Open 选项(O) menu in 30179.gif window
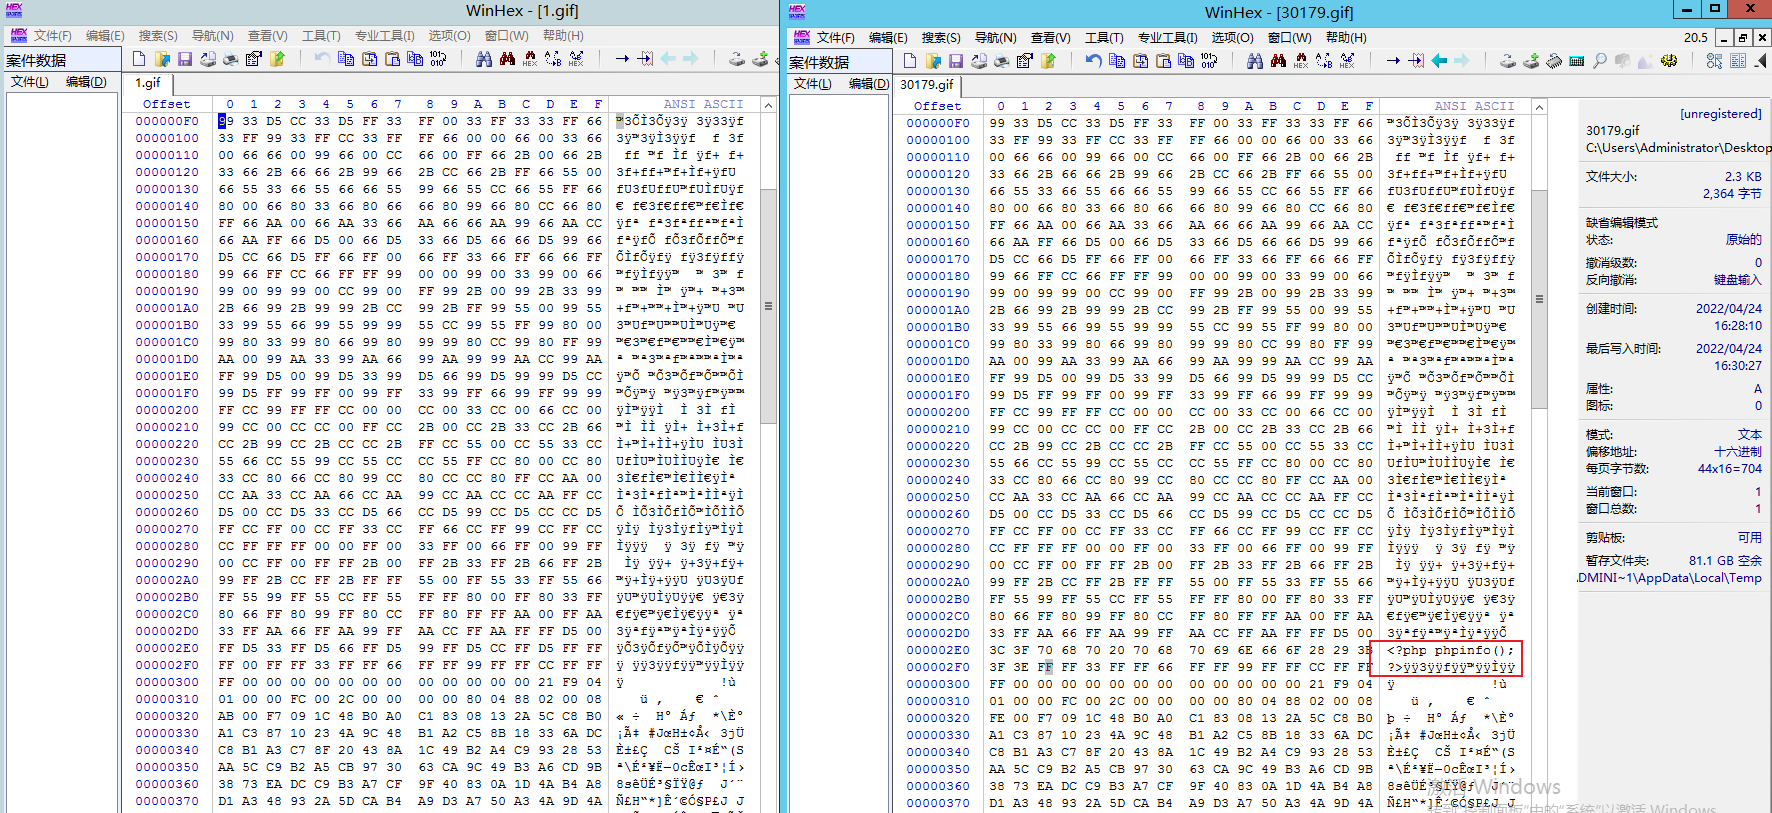Viewport: 1772px width, 813px height. click(1232, 37)
